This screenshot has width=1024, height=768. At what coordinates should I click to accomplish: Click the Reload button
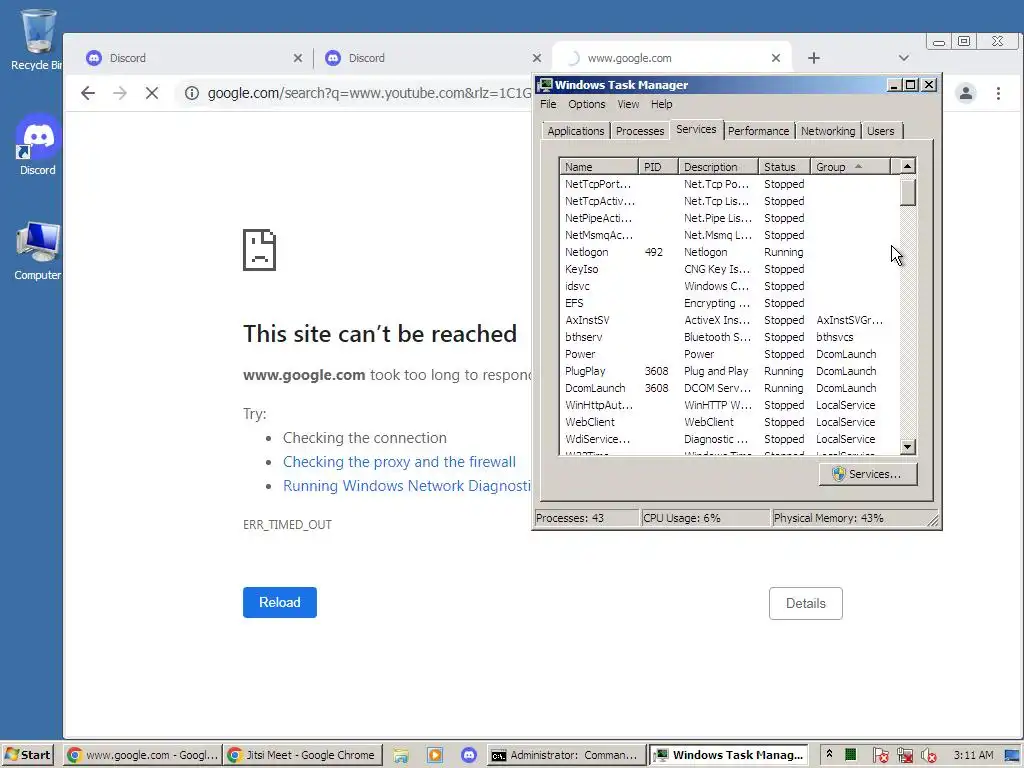click(x=280, y=602)
